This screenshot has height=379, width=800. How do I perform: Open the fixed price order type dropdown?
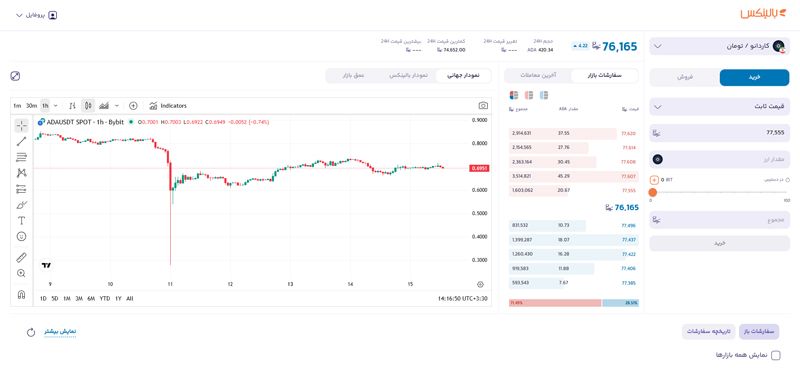coord(719,107)
